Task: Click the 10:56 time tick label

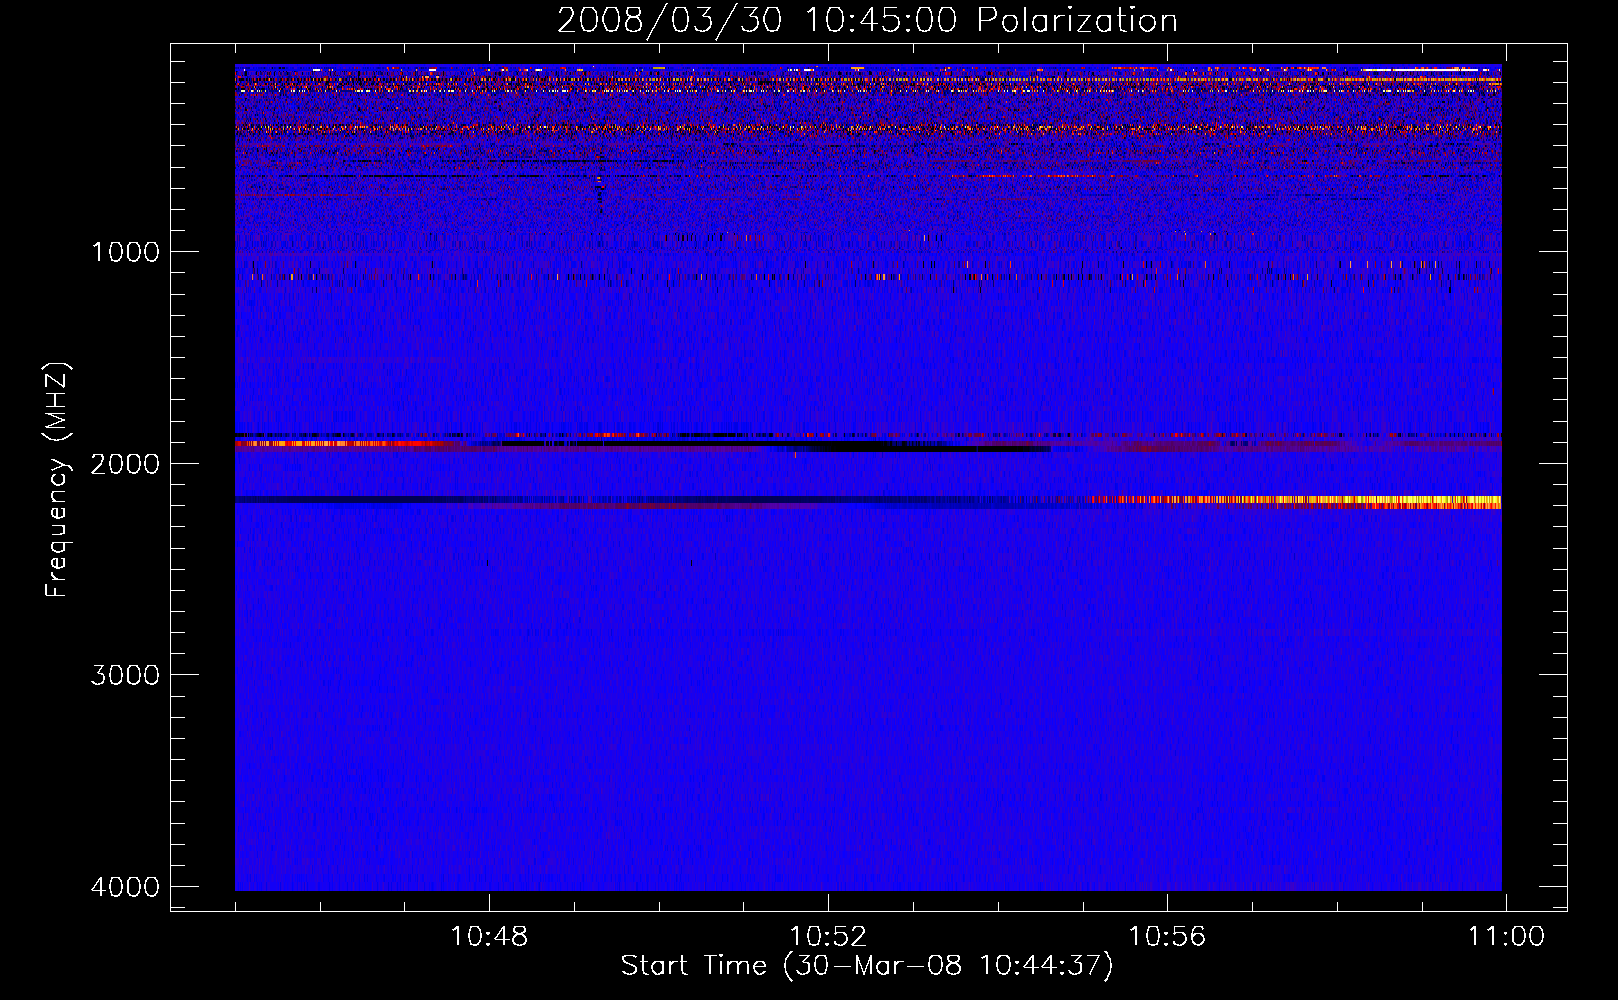Action: click(x=1167, y=937)
